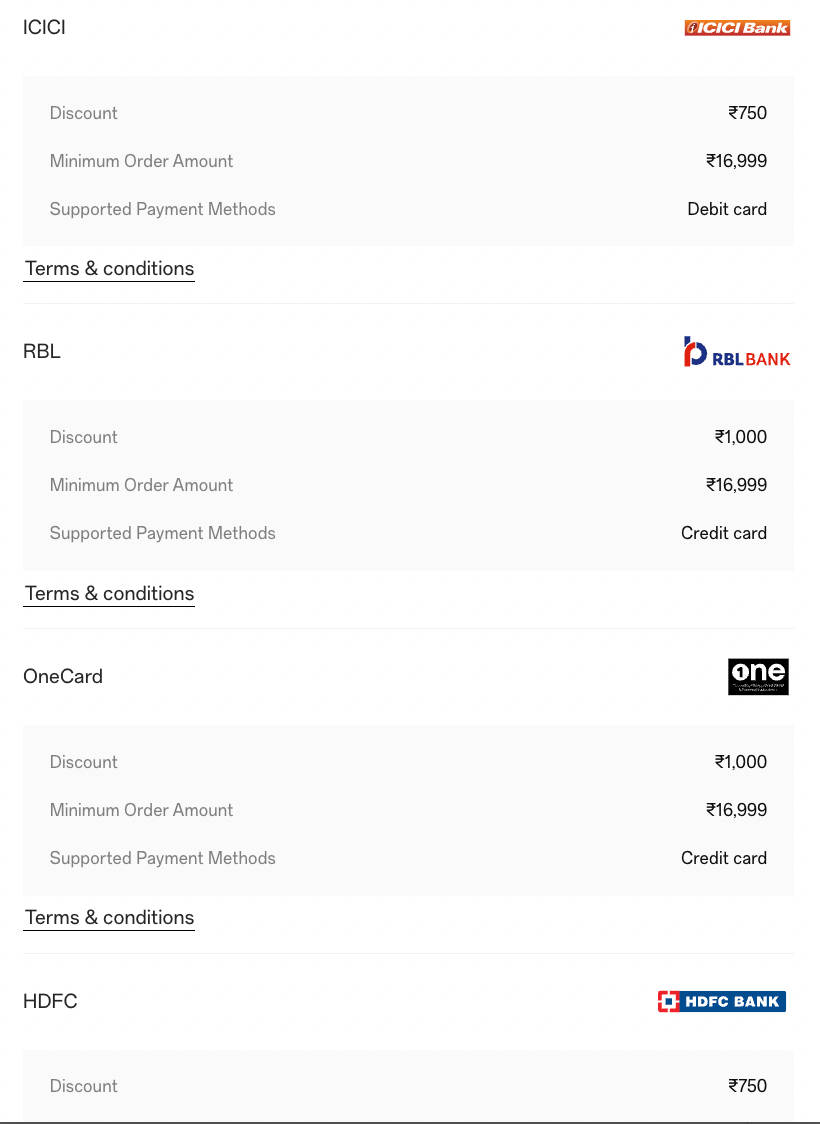820x1124 pixels.
Task: Click OneCard's ₹1,000 discount value
Action: point(740,762)
